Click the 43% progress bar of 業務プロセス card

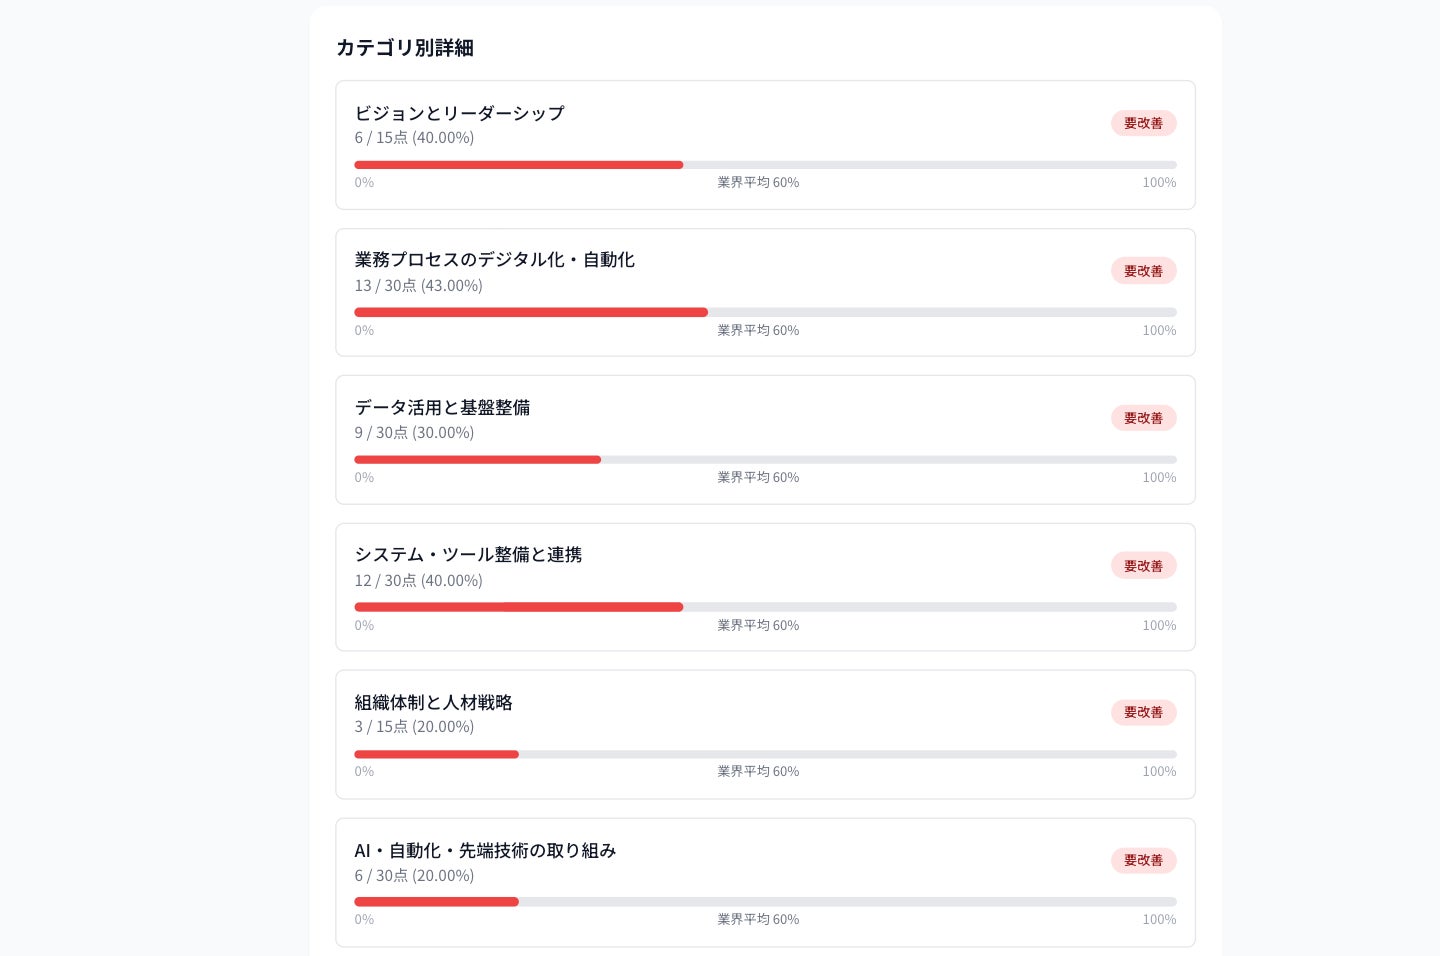(765, 312)
